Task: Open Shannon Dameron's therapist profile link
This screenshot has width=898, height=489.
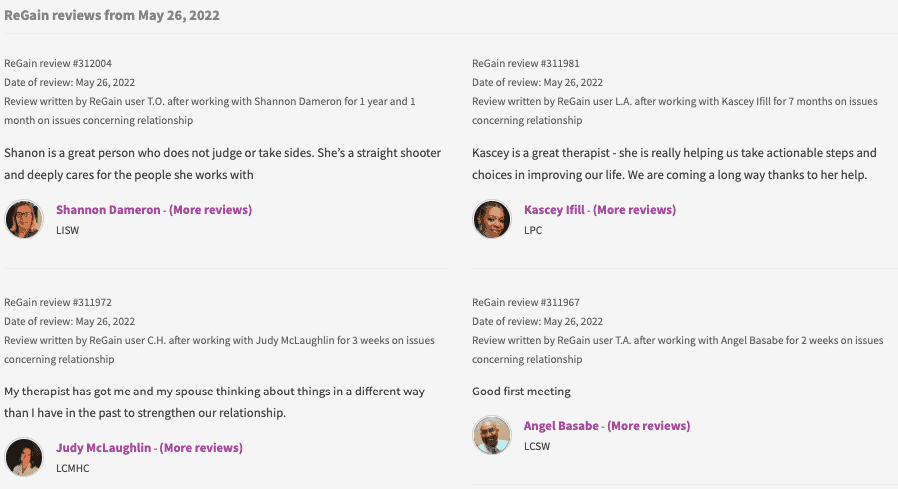Action: pos(108,210)
